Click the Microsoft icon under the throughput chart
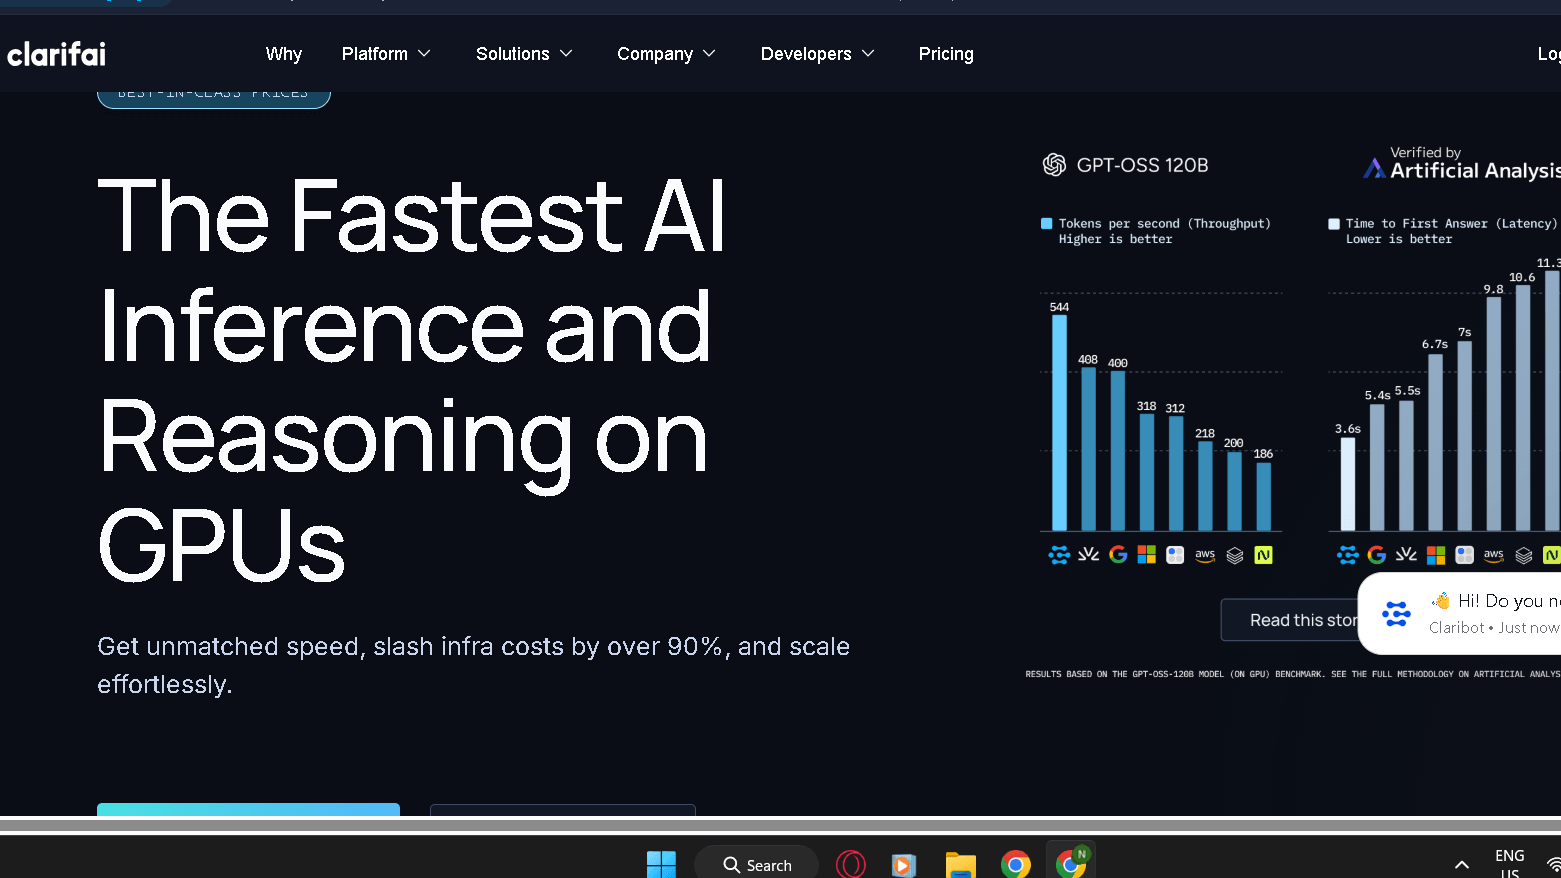Viewport: 1561px width, 878px height. click(1147, 555)
